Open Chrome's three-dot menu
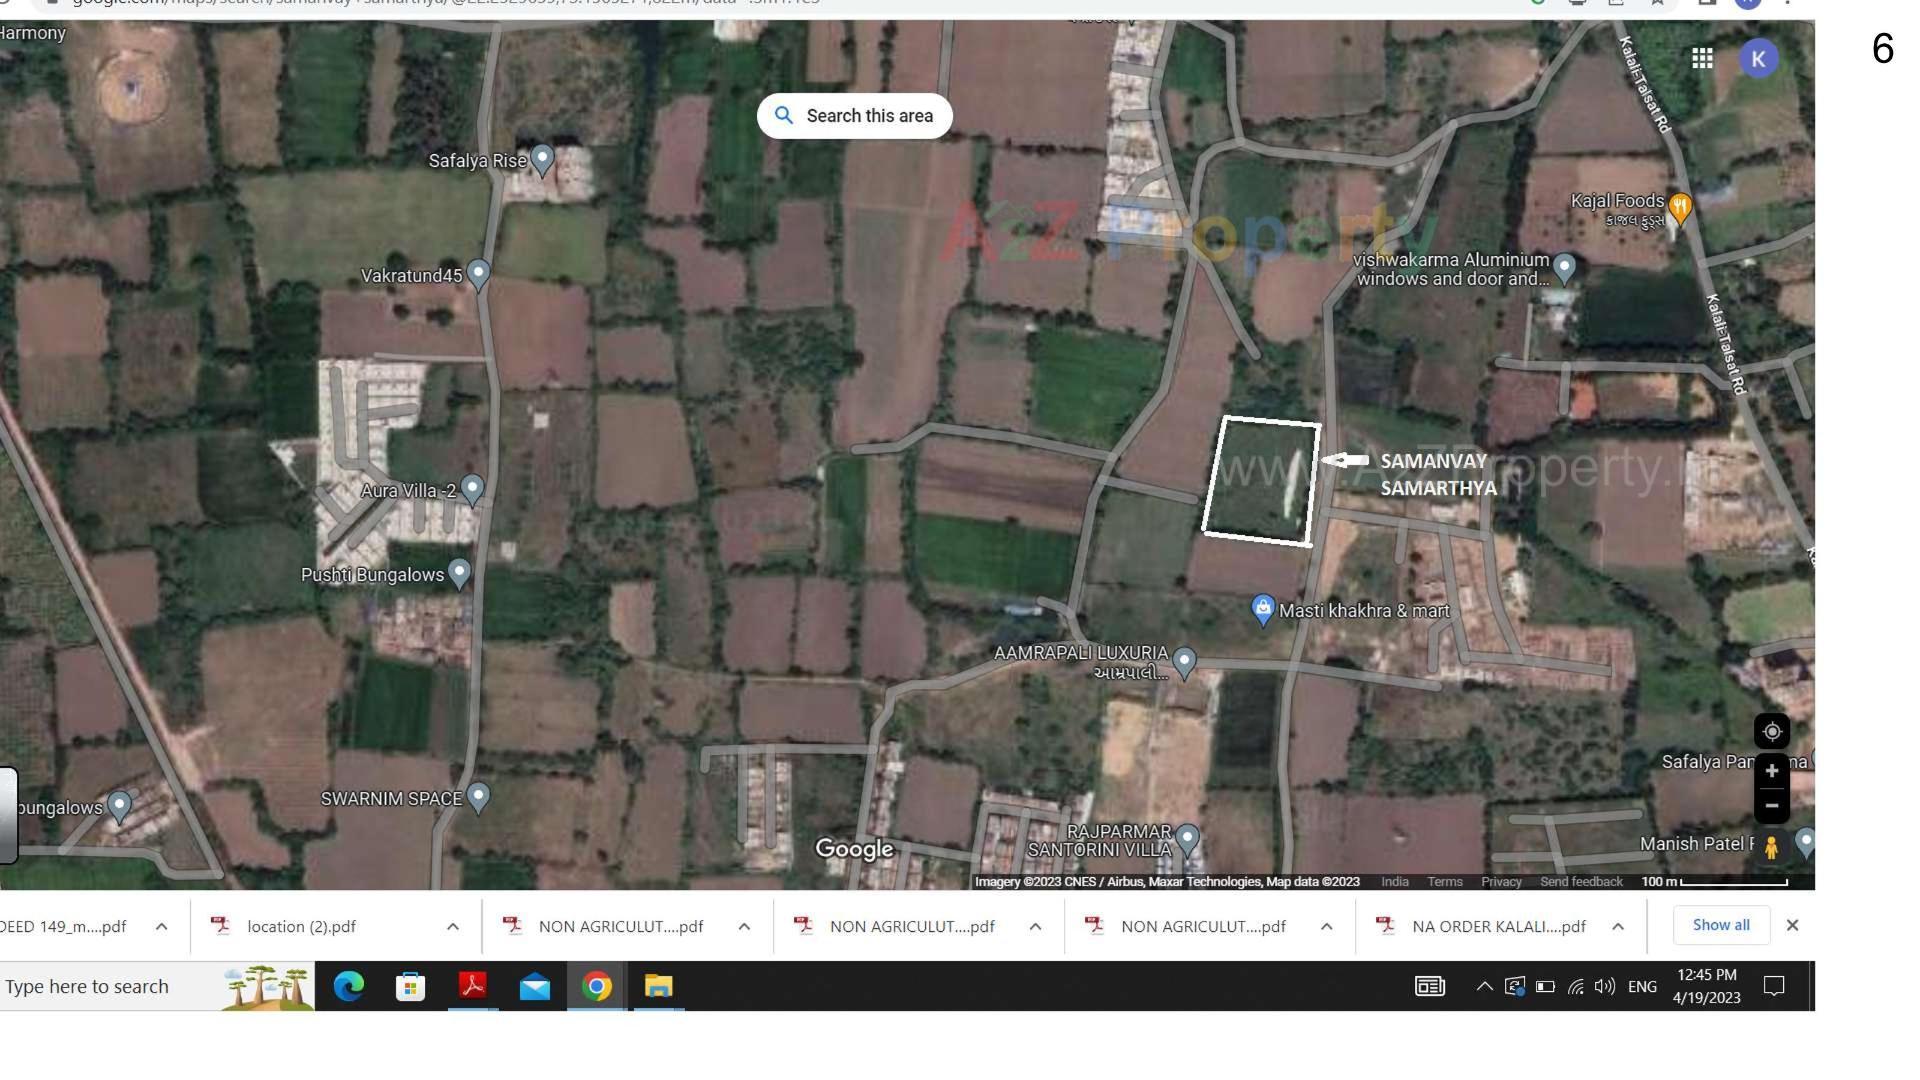The image size is (1920, 1080). (x=1786, y=4)
